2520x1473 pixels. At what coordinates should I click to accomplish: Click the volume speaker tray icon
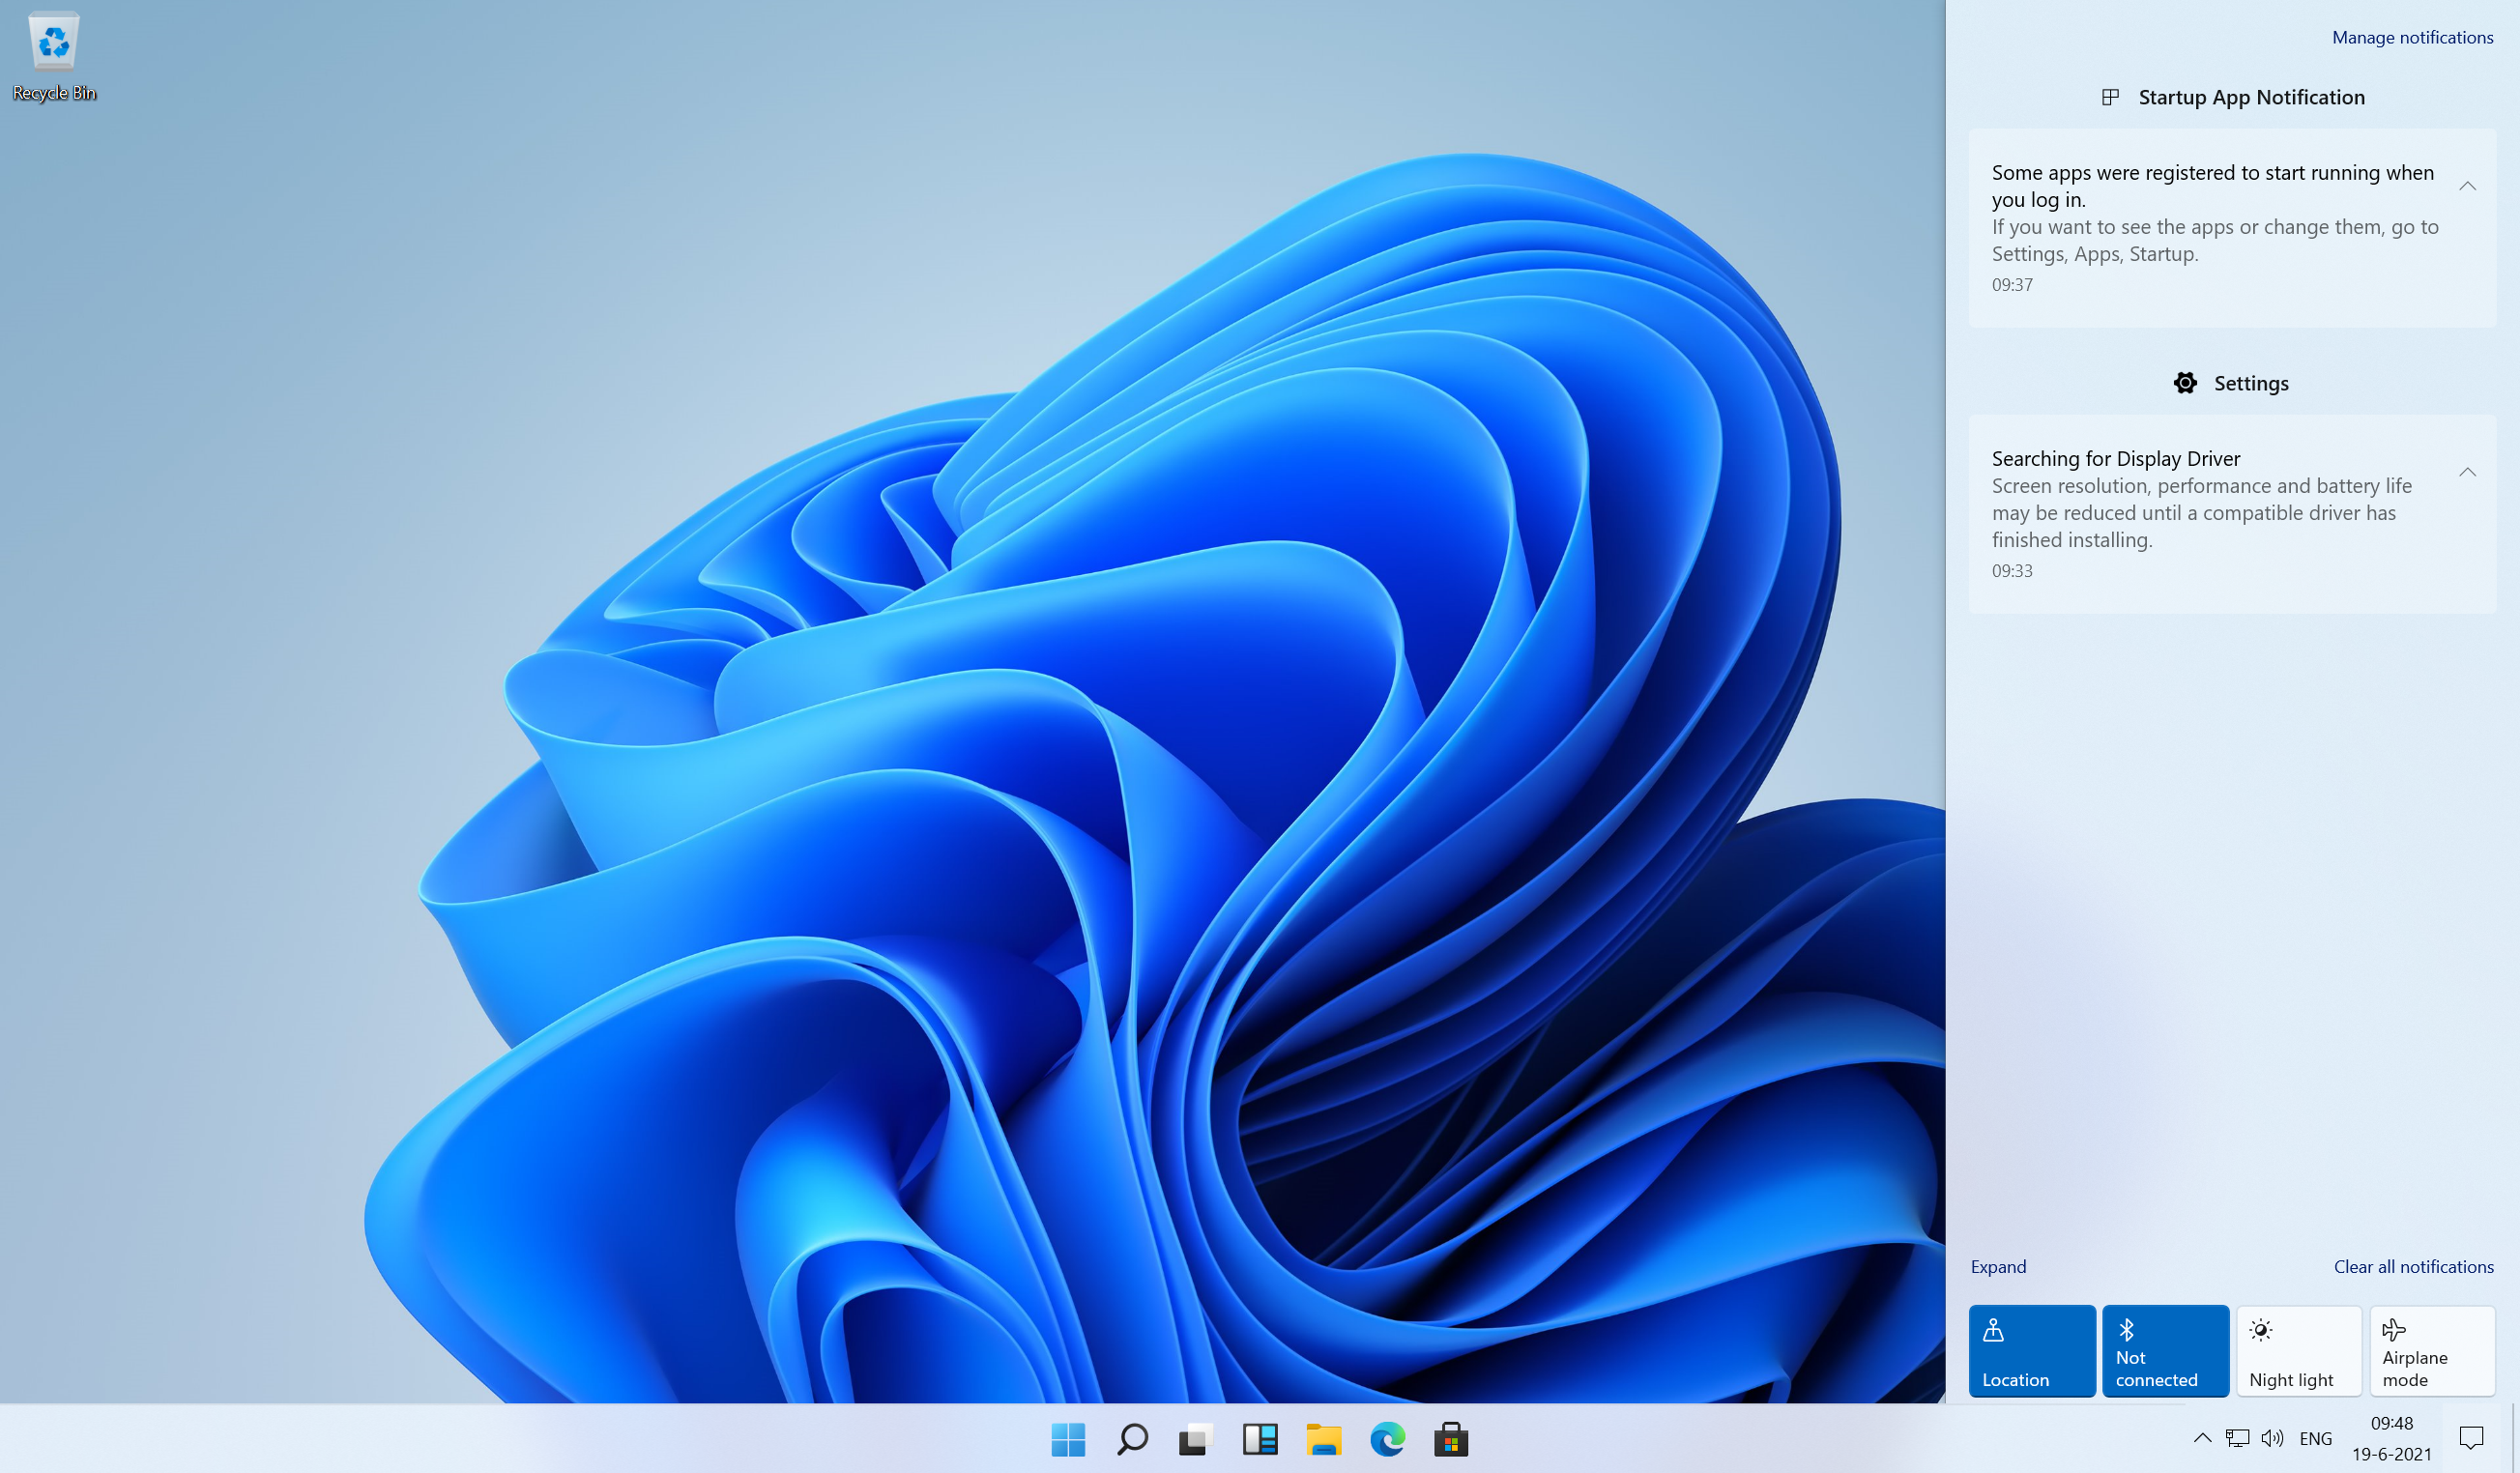(x=2272, y=1438)
